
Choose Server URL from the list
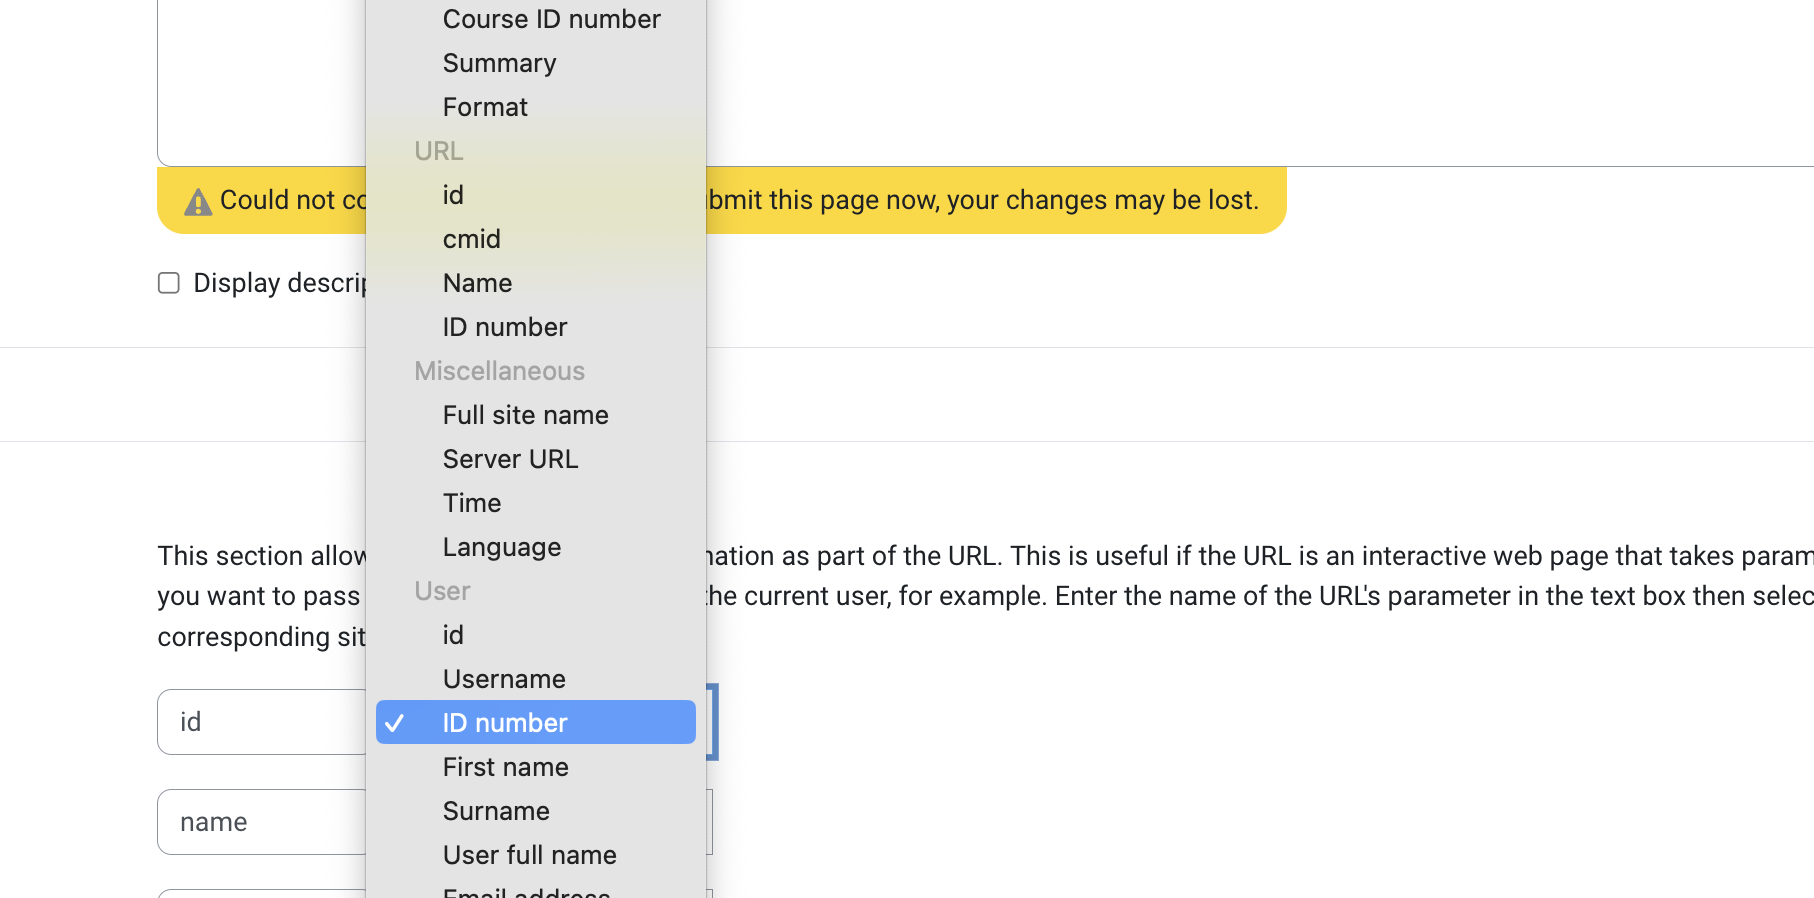(x=510, y=459)
